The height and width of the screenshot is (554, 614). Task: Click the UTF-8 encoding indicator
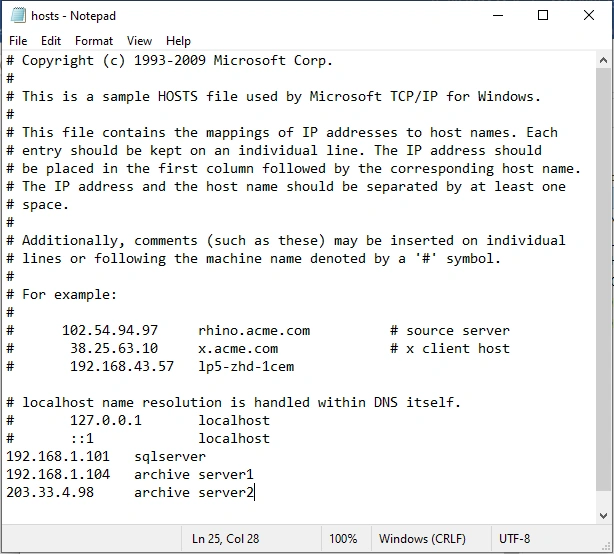tap(514, 539)
